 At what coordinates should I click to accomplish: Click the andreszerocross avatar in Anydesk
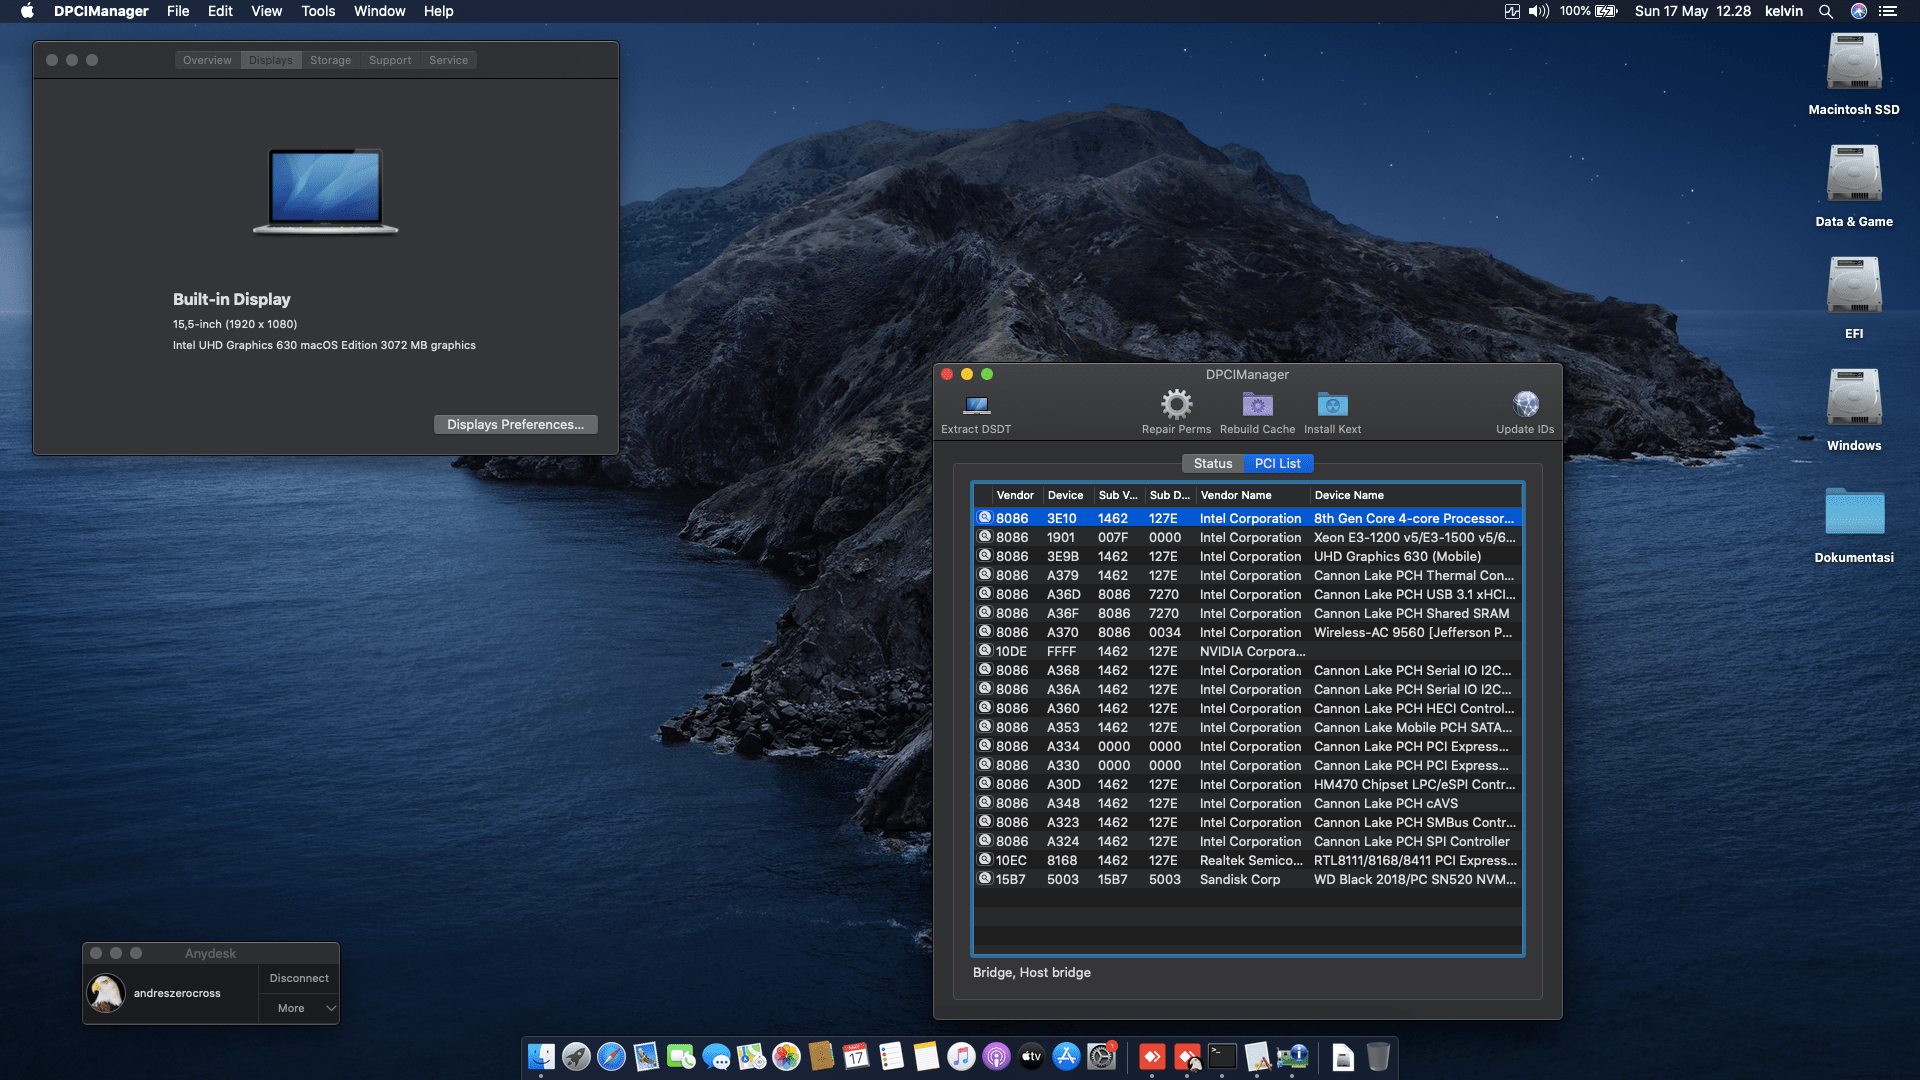105,993
